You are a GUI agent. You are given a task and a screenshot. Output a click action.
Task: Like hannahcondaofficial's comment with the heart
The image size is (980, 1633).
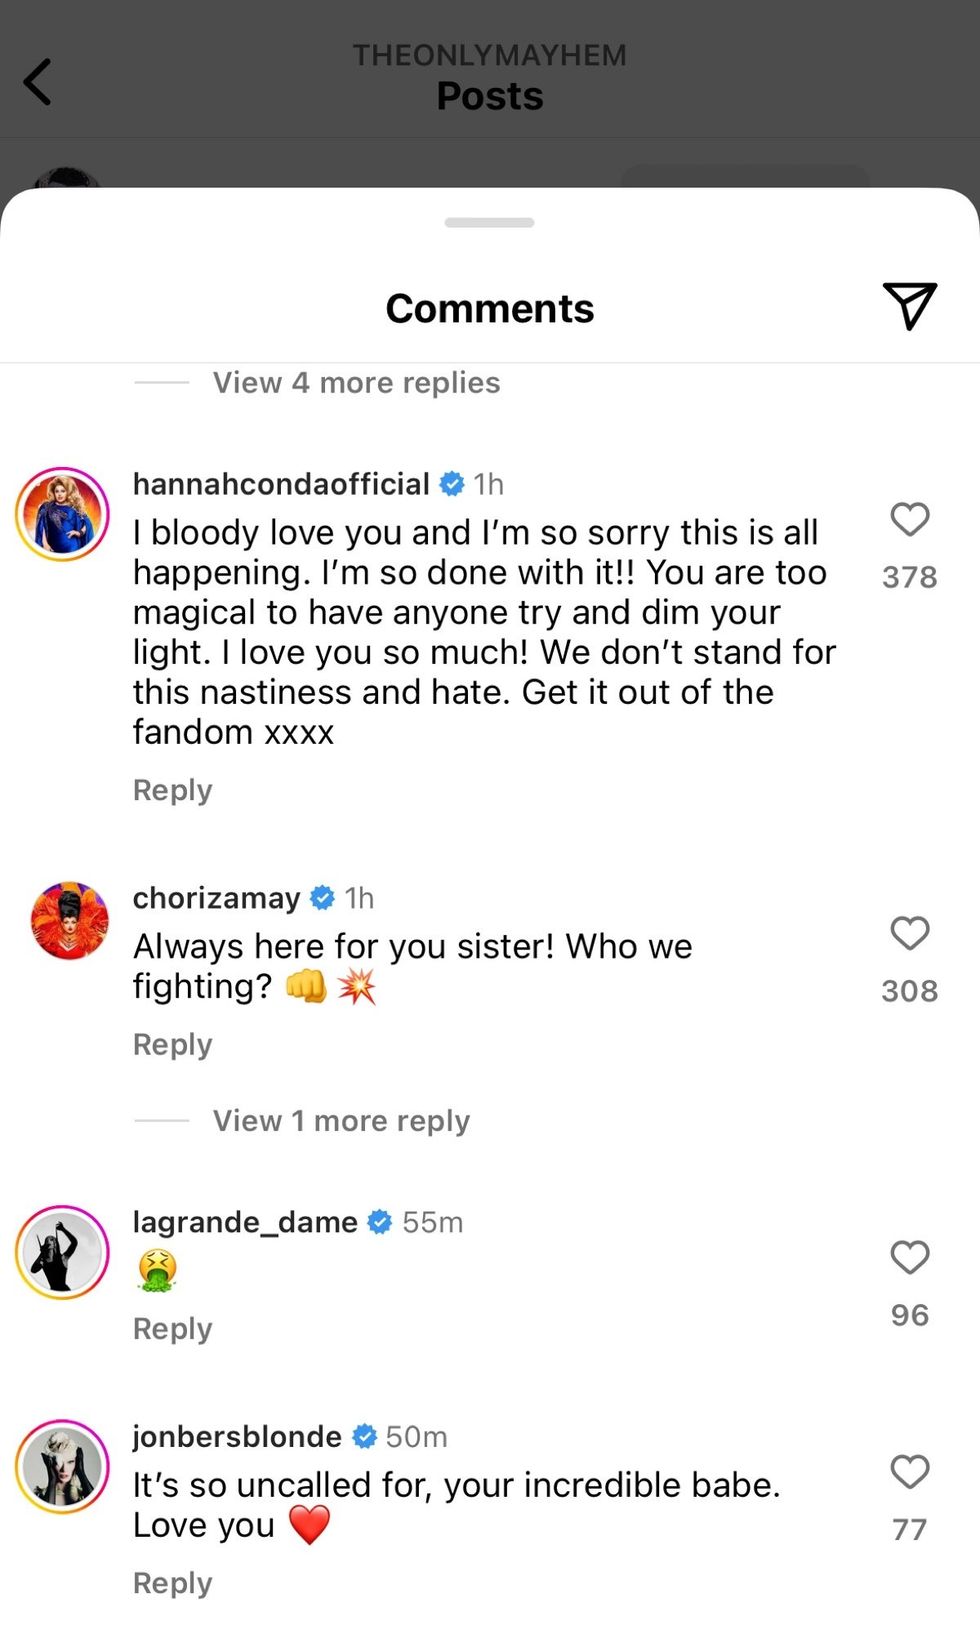pos(909,520)
